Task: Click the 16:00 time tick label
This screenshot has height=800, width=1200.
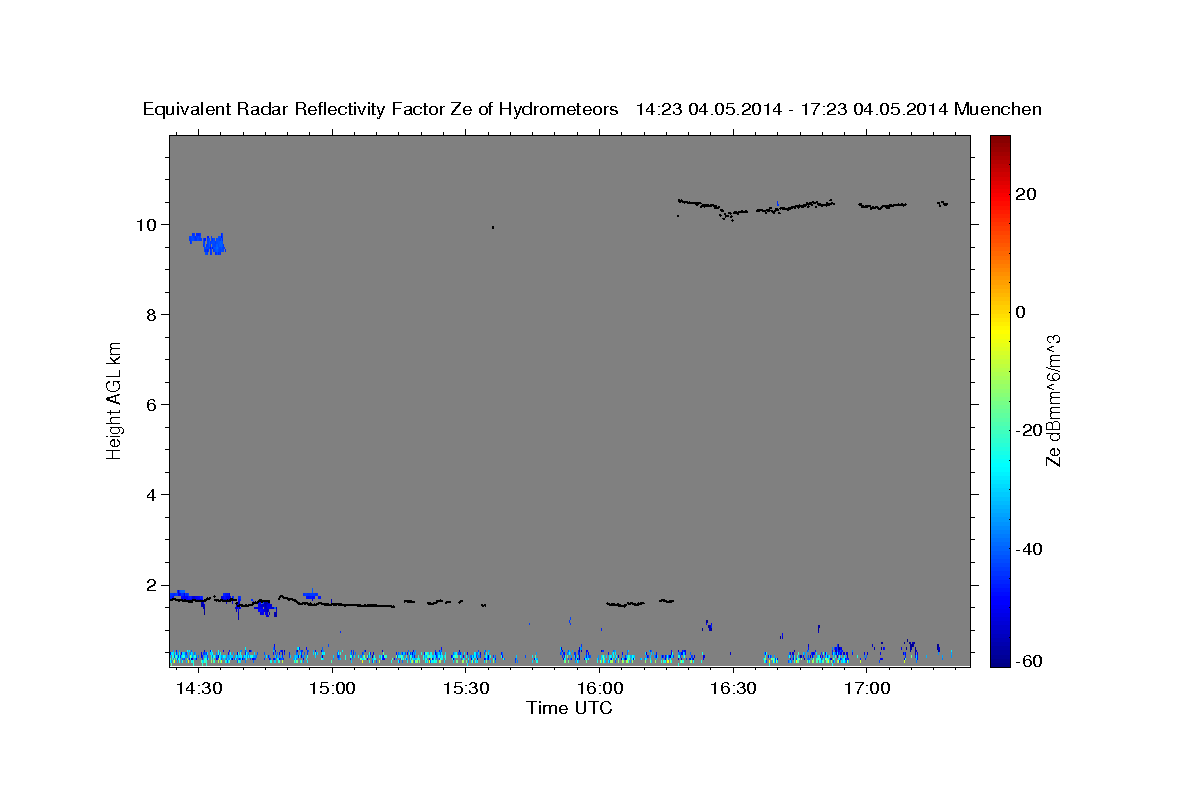Action: tap(600, 689)
